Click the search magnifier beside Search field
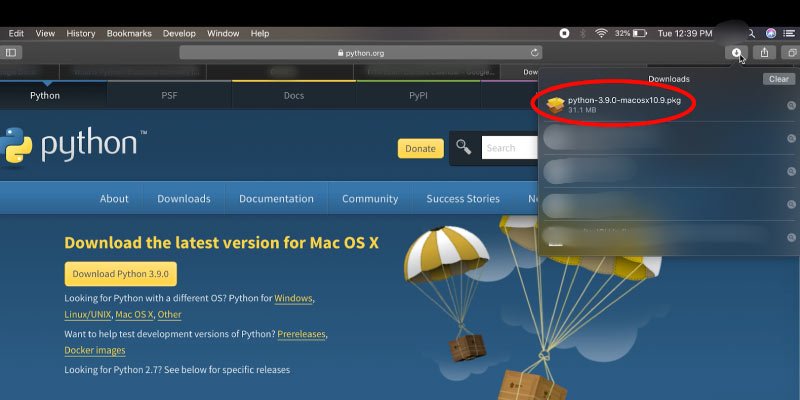The image size is (800, 400). (463, 148)
